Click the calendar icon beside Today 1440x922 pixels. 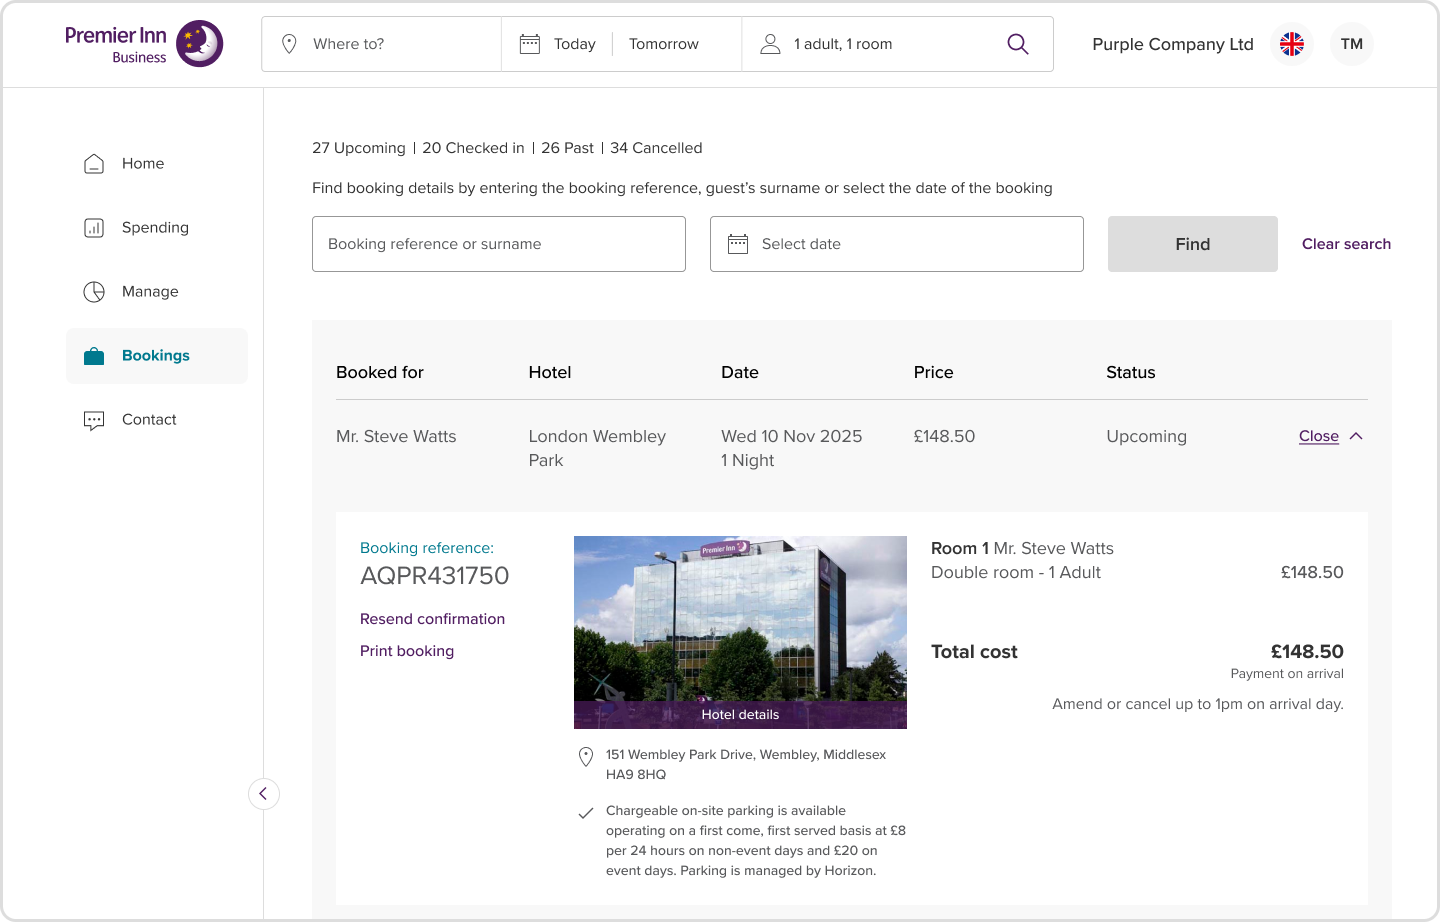[x=530, y=44]
